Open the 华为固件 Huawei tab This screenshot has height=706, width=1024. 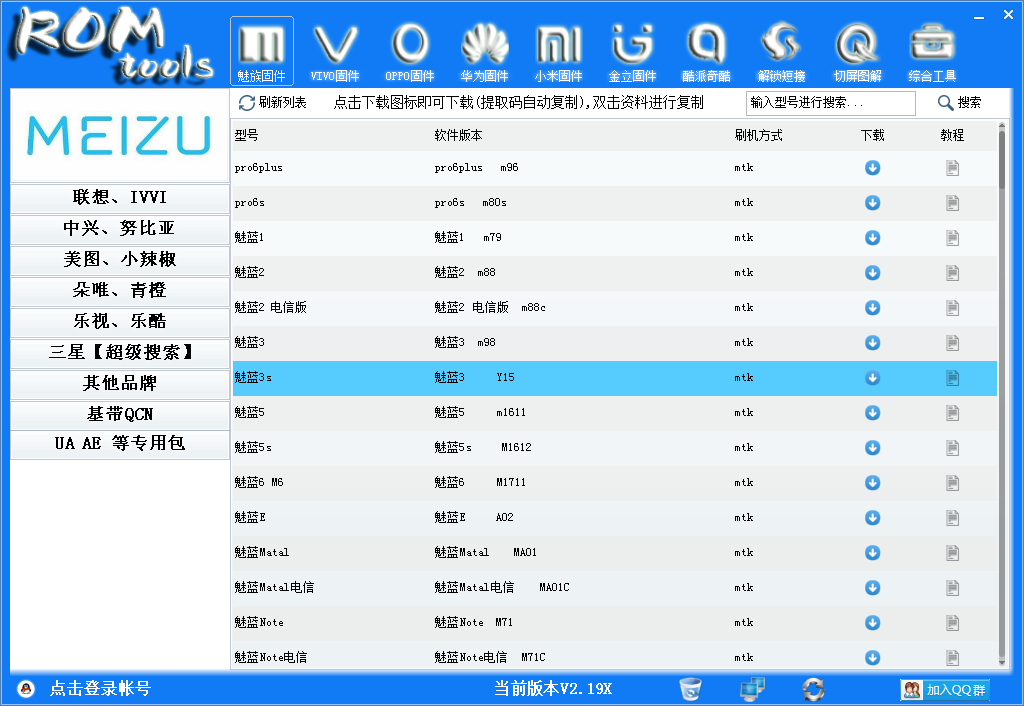pos(484,51)
